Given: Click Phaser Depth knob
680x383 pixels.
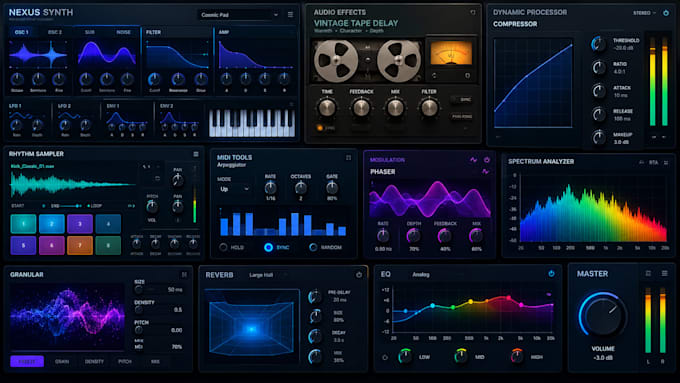Looking at the screenshot, I should (414, 236).
